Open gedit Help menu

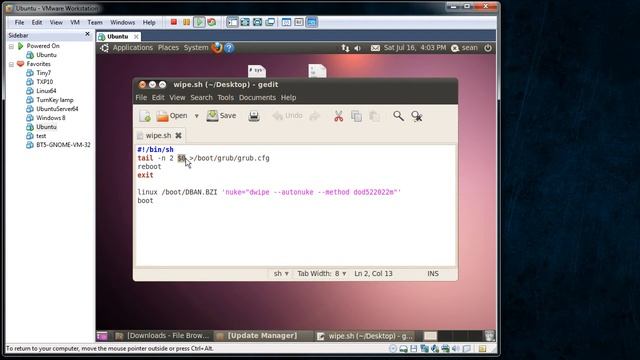(288, 98)
